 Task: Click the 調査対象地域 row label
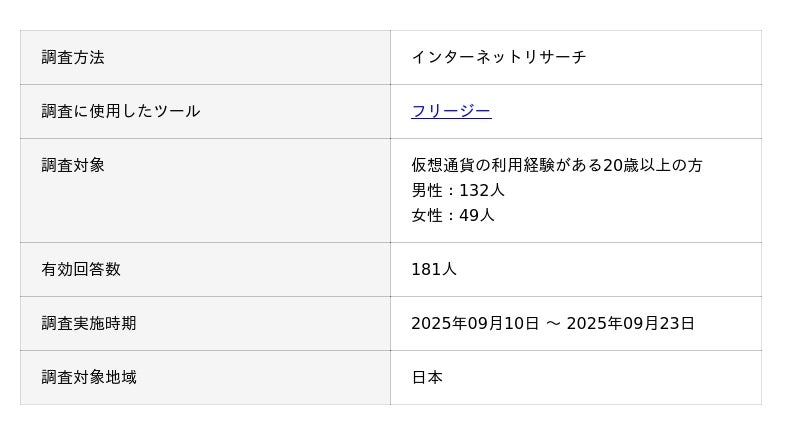click(x=89, y=377)
